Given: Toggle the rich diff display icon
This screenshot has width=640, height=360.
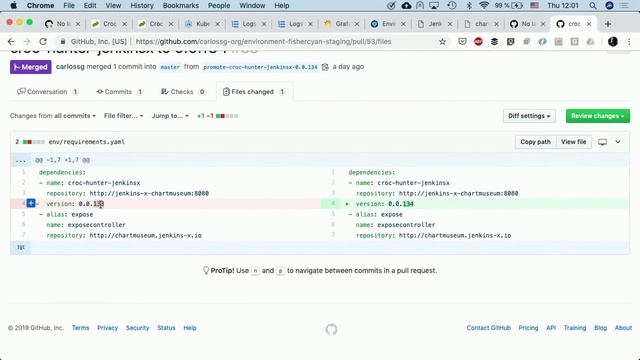Looking at the screenshot, I should pyautogui.click(x=602, y=142).
